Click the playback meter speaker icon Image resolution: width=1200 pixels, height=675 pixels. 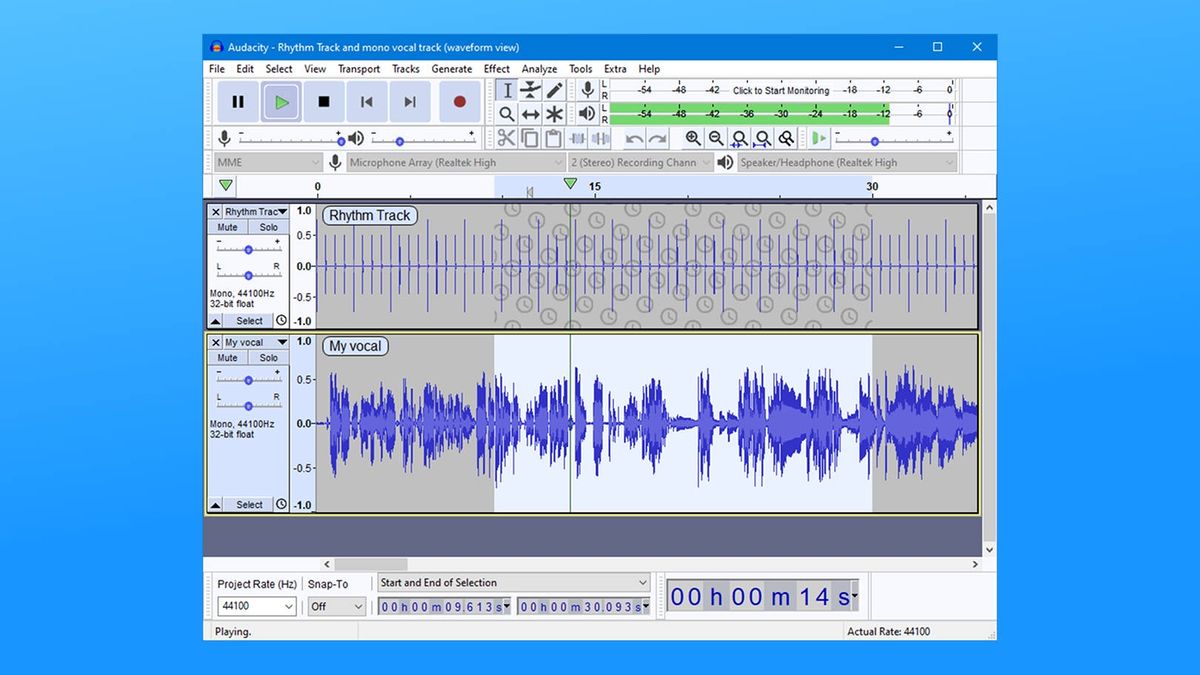[x=587, y=114]
